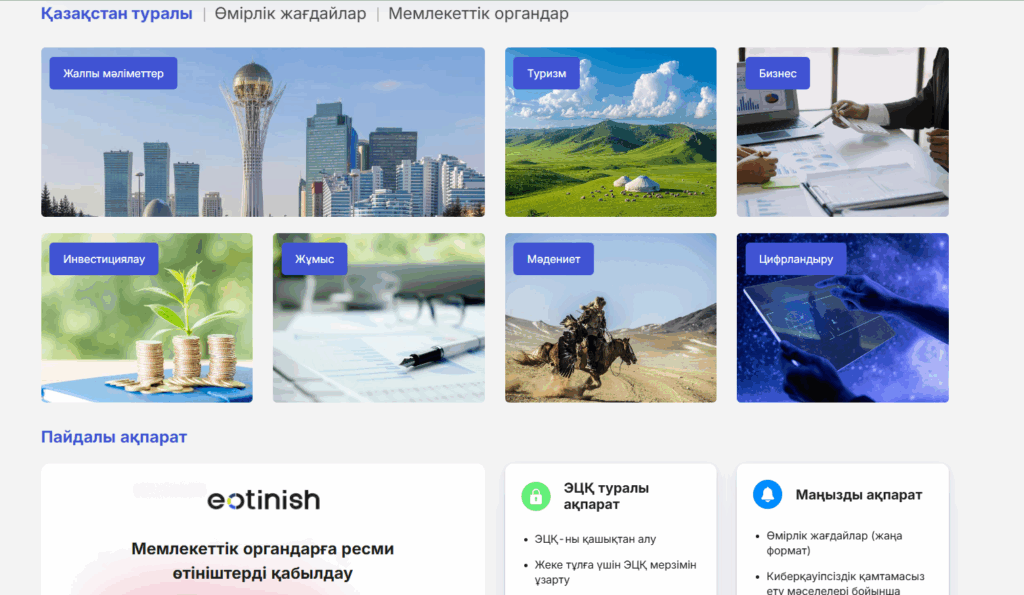Click the blue bell notification icon
Viewport: 1024px width, 595px height.
768,495
